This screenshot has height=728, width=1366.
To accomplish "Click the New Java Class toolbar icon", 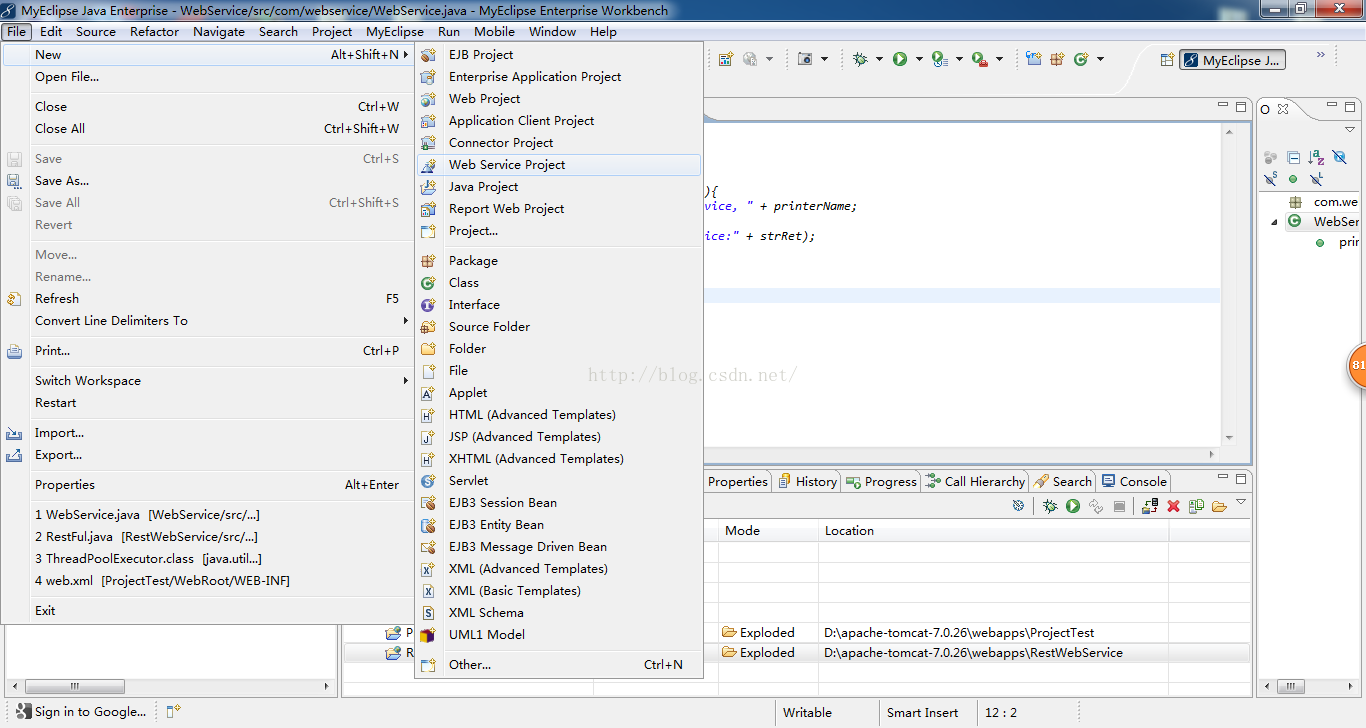I will coord(1080,59).
